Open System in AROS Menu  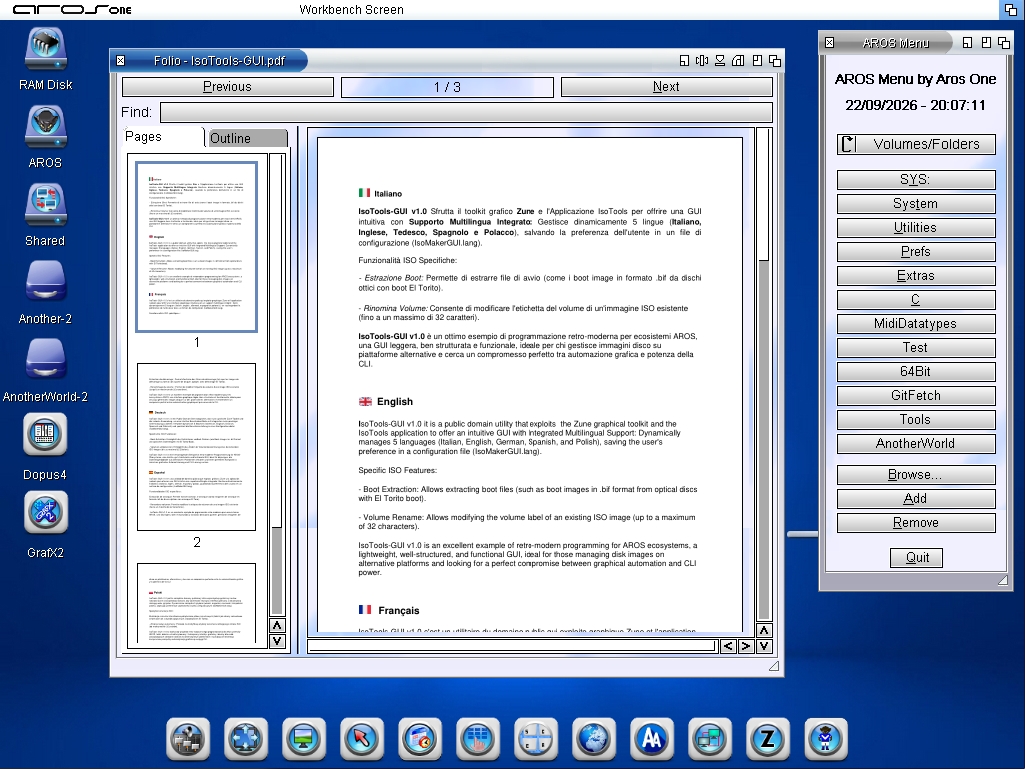916,204
